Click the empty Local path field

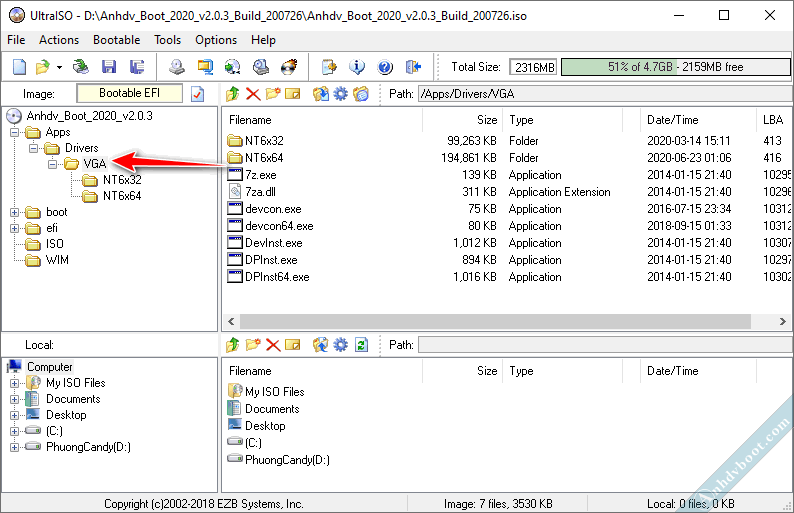tap(605, 345)
